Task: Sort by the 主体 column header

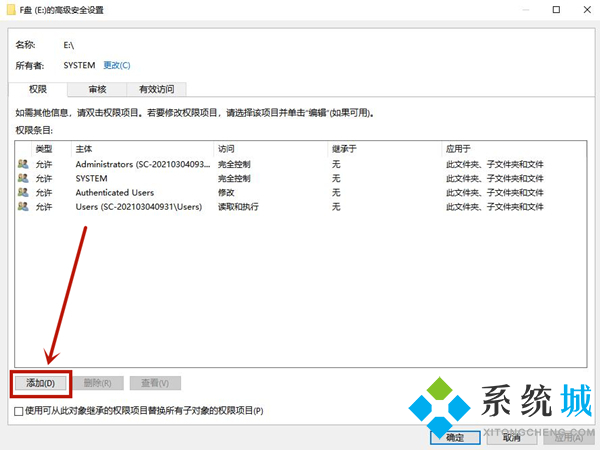Action: (142, 149)
